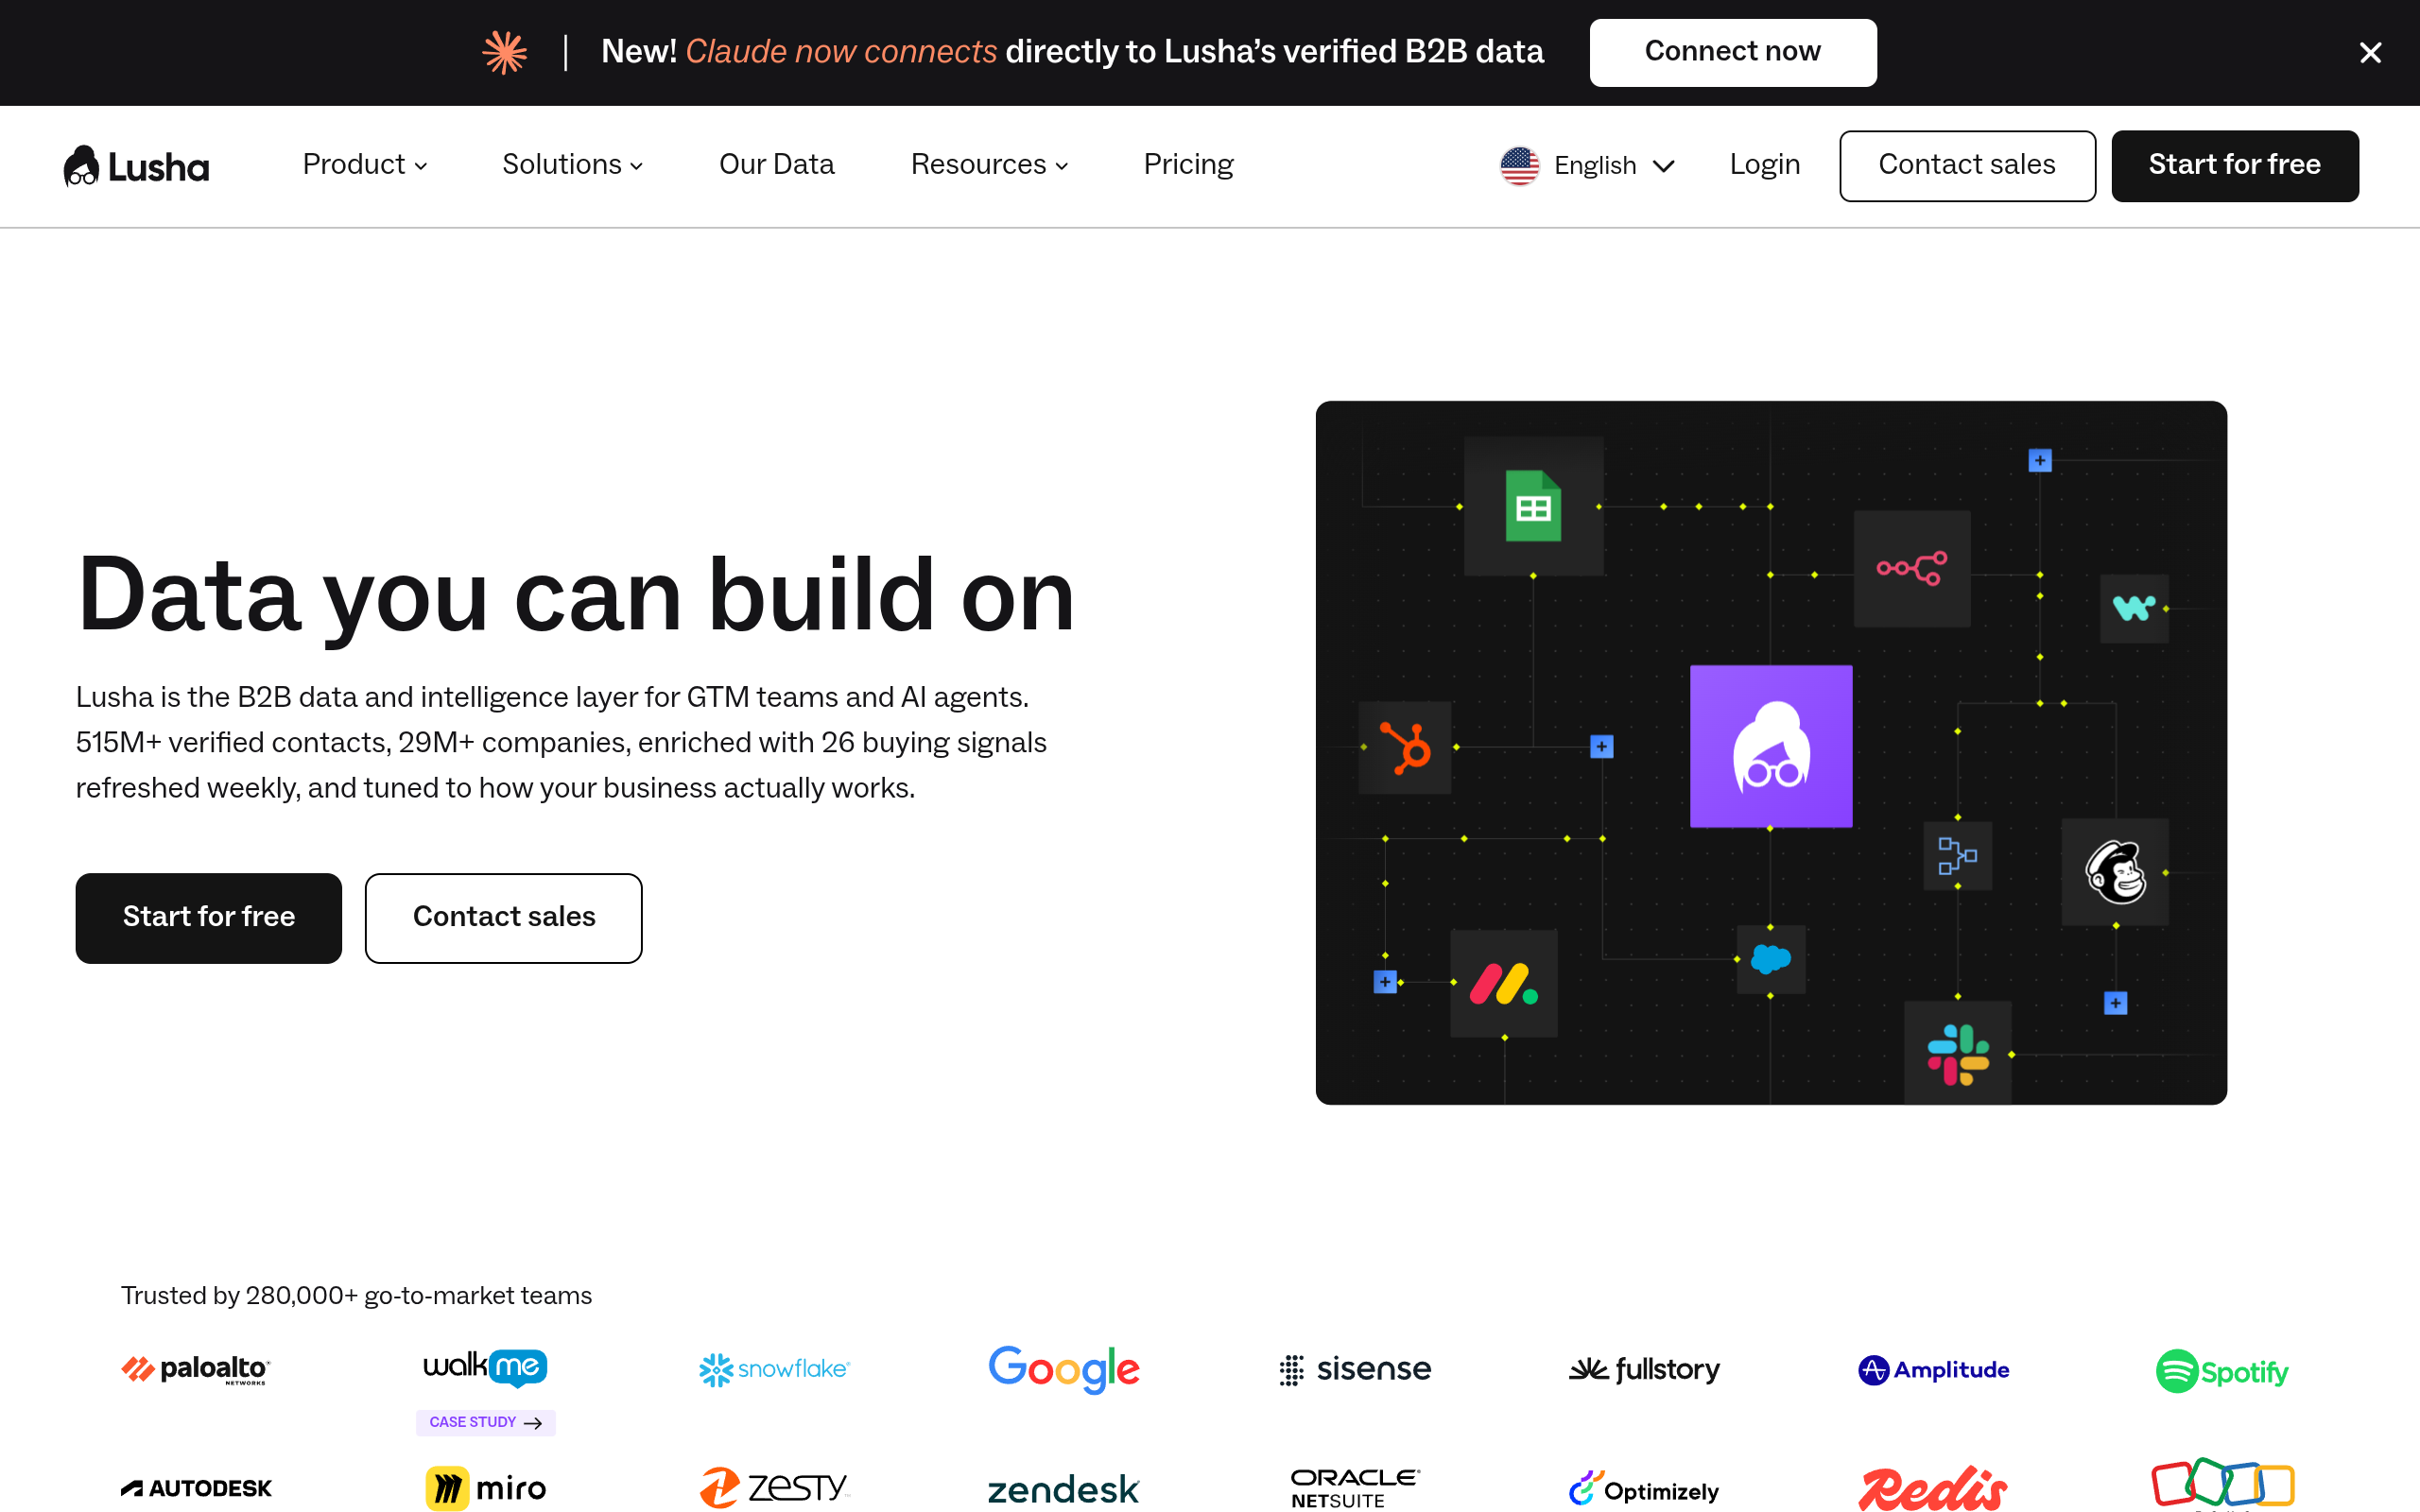Screen dimensions: 2420x1512
Task: Click the Mailchimp monkey icon
Action: click(x=2115, y=872)
